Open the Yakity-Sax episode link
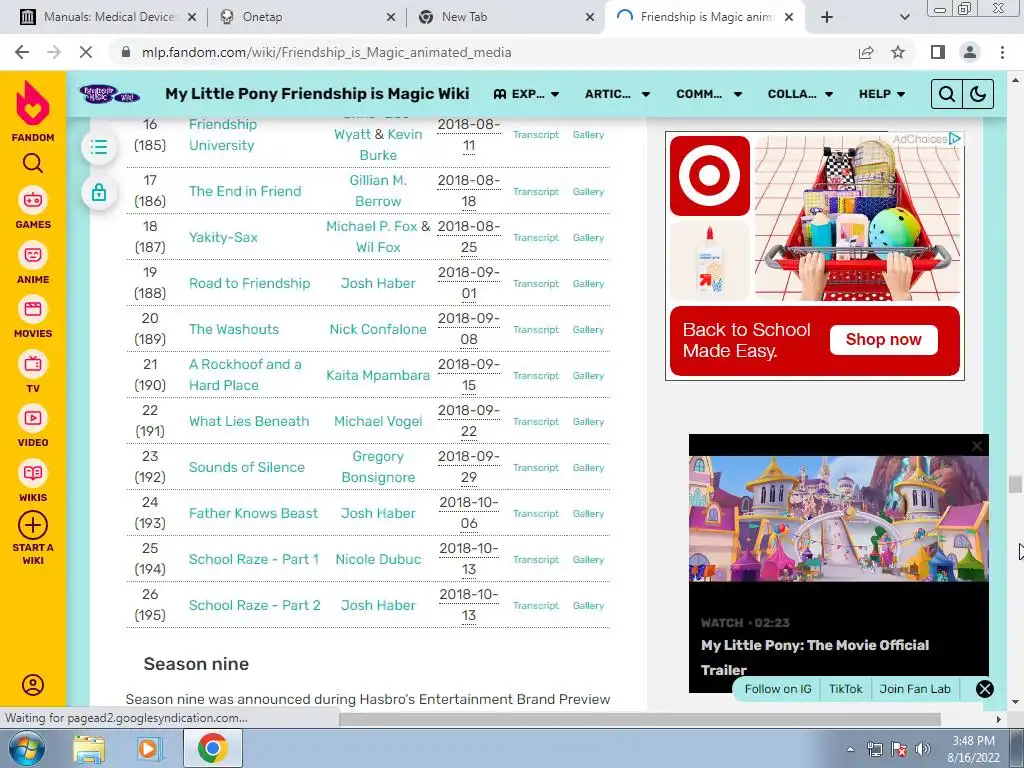 pyautogui.click(x=223, y=237)
